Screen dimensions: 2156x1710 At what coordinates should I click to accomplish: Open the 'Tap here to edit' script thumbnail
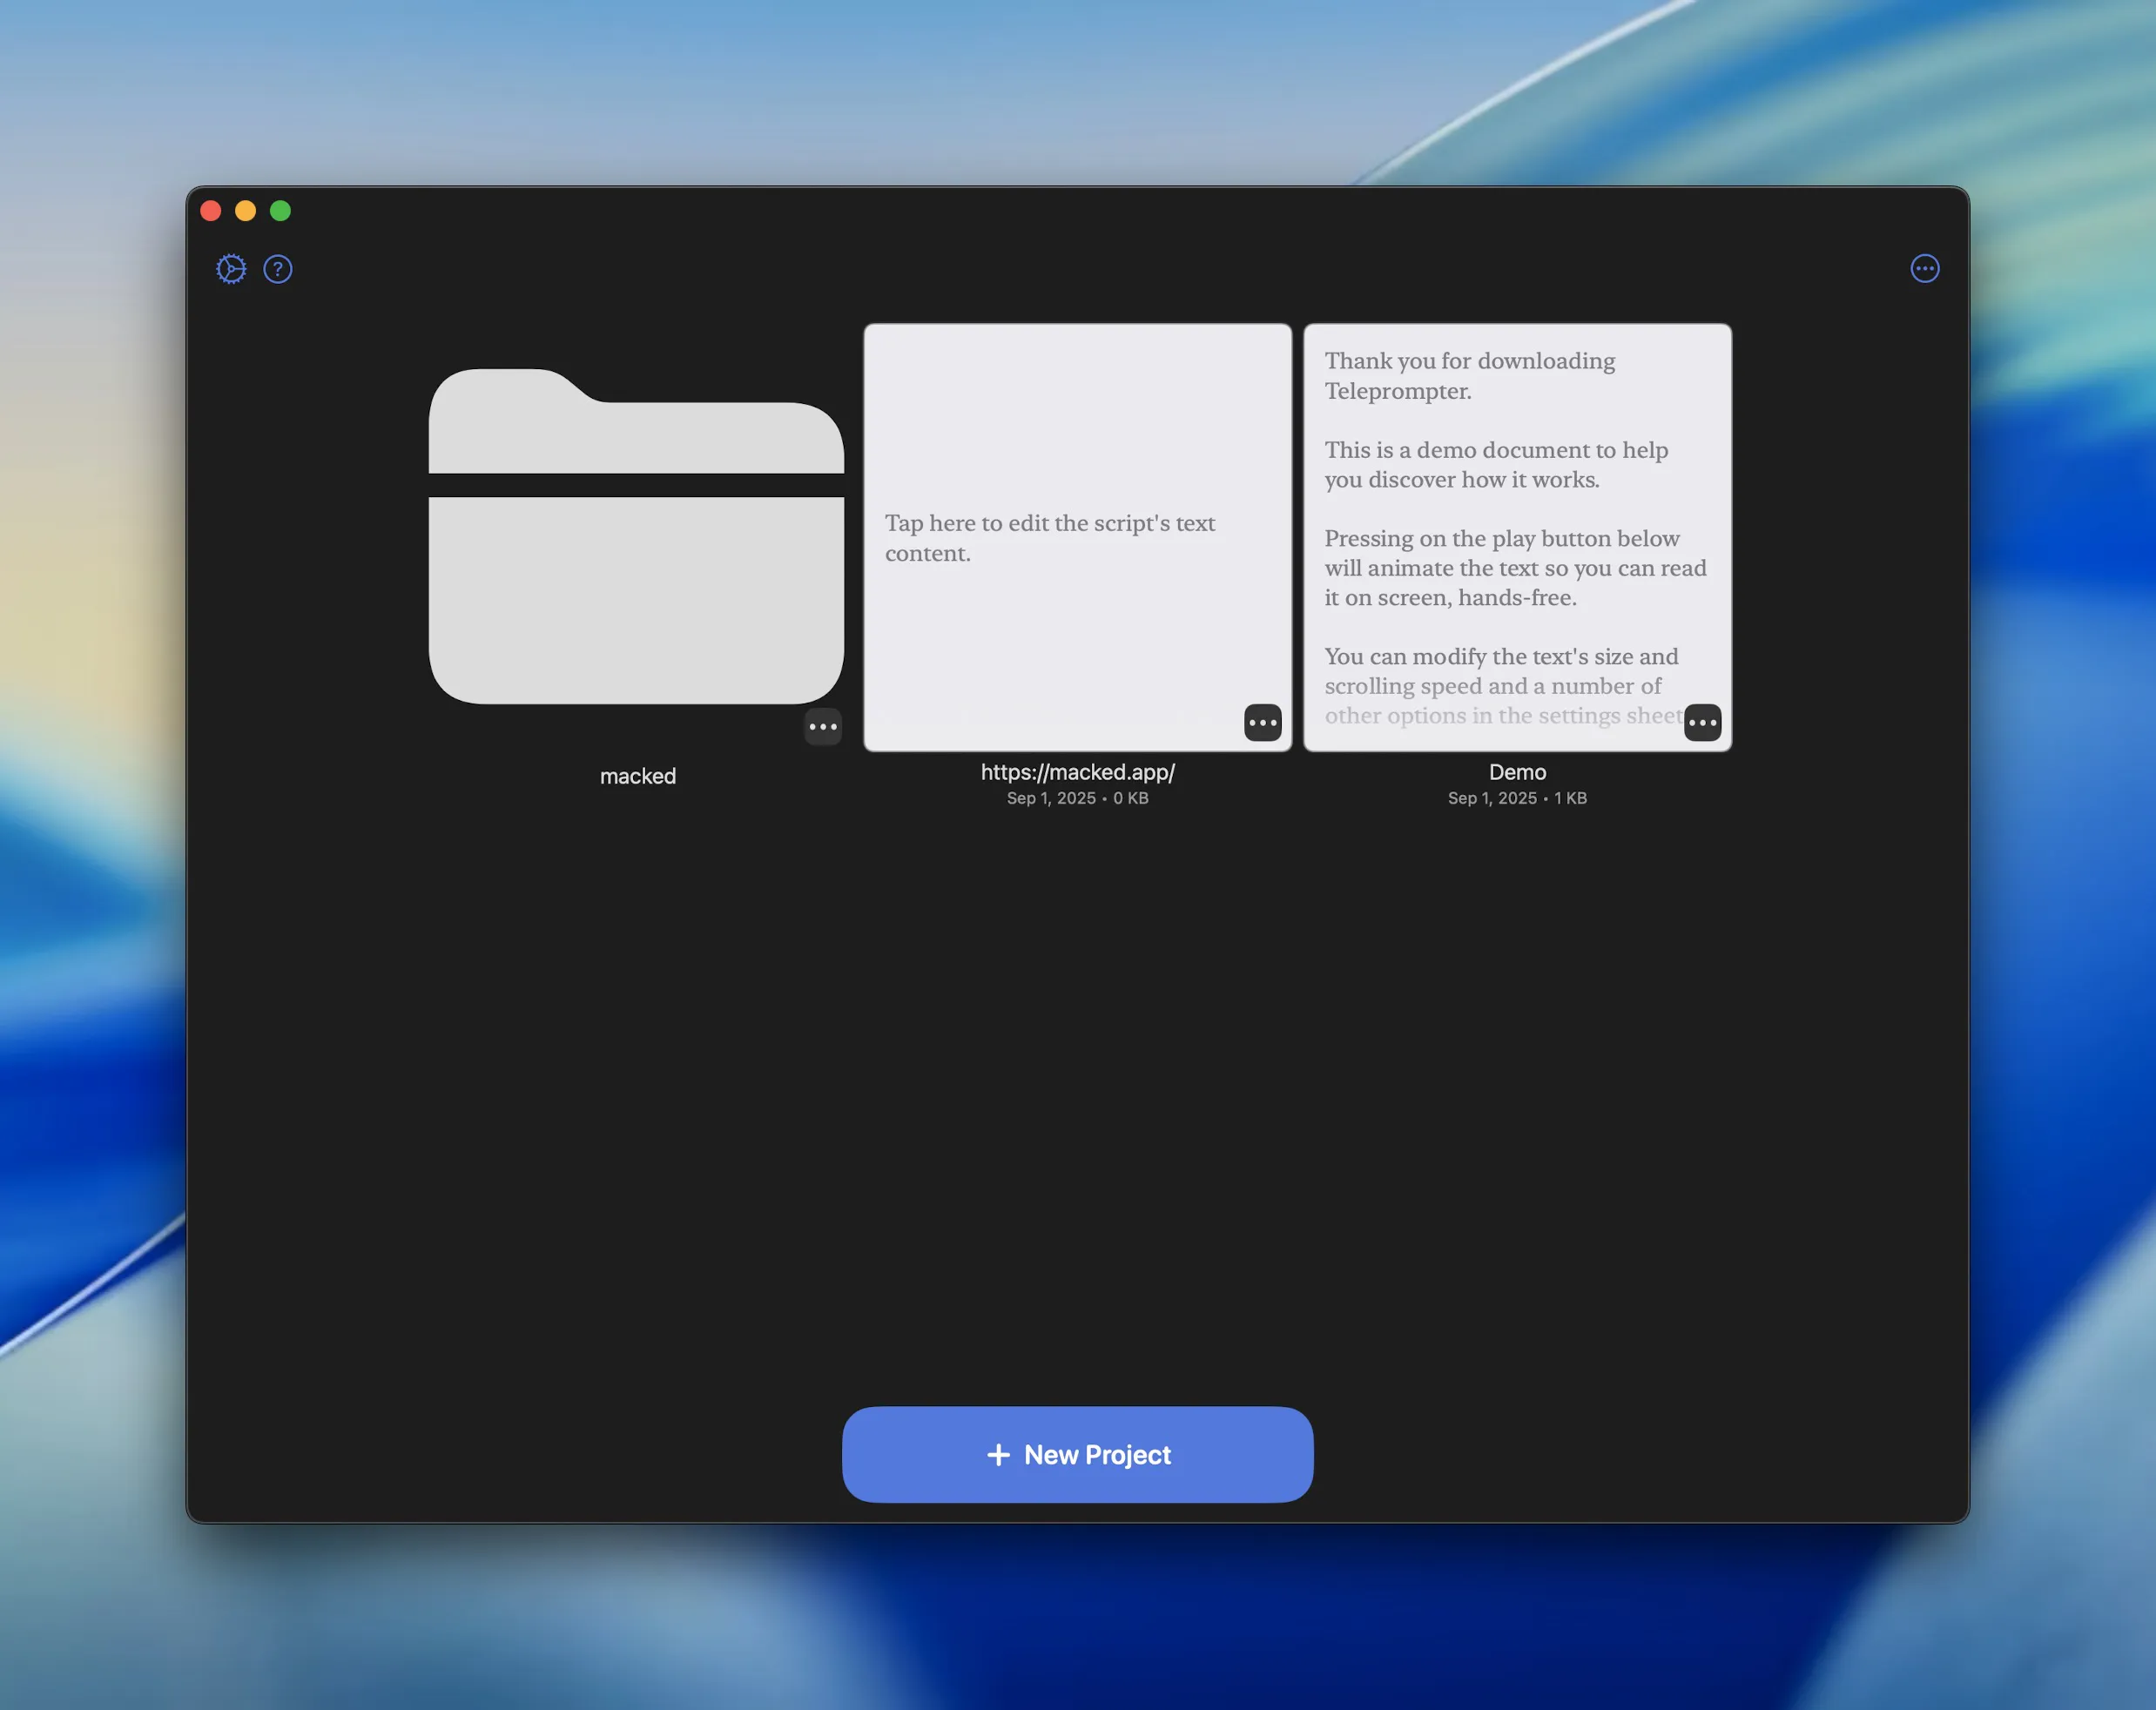coord(1077,537)
